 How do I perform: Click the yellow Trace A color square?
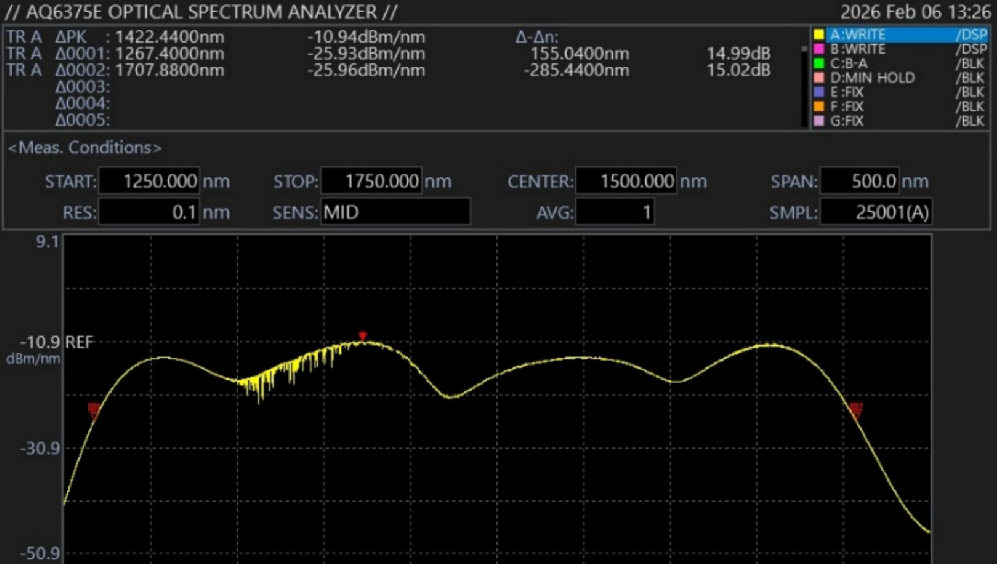click(818, 35)
